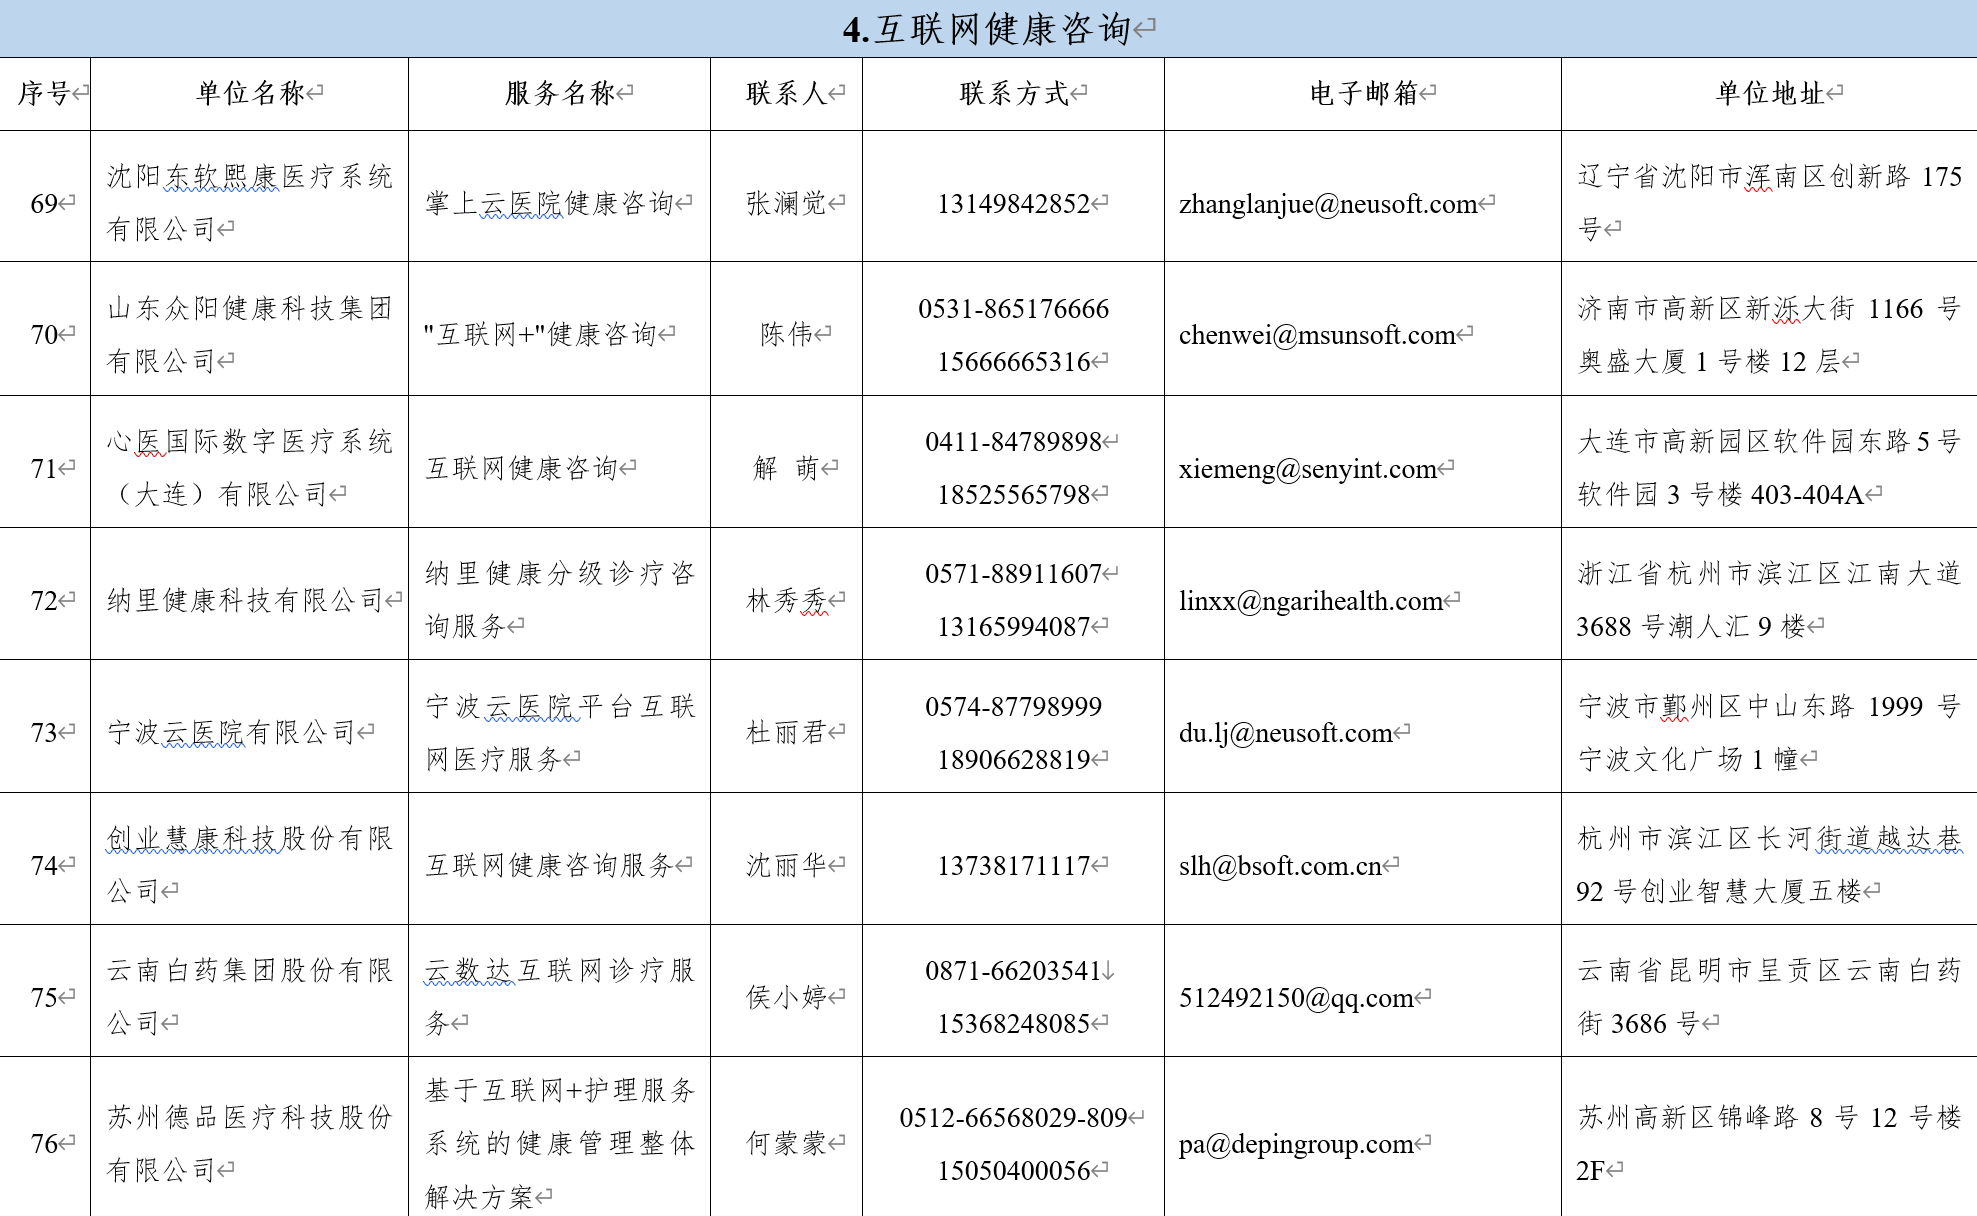
Task: Click phone number 0574-87798999
Action: [x=1014, y=706]
